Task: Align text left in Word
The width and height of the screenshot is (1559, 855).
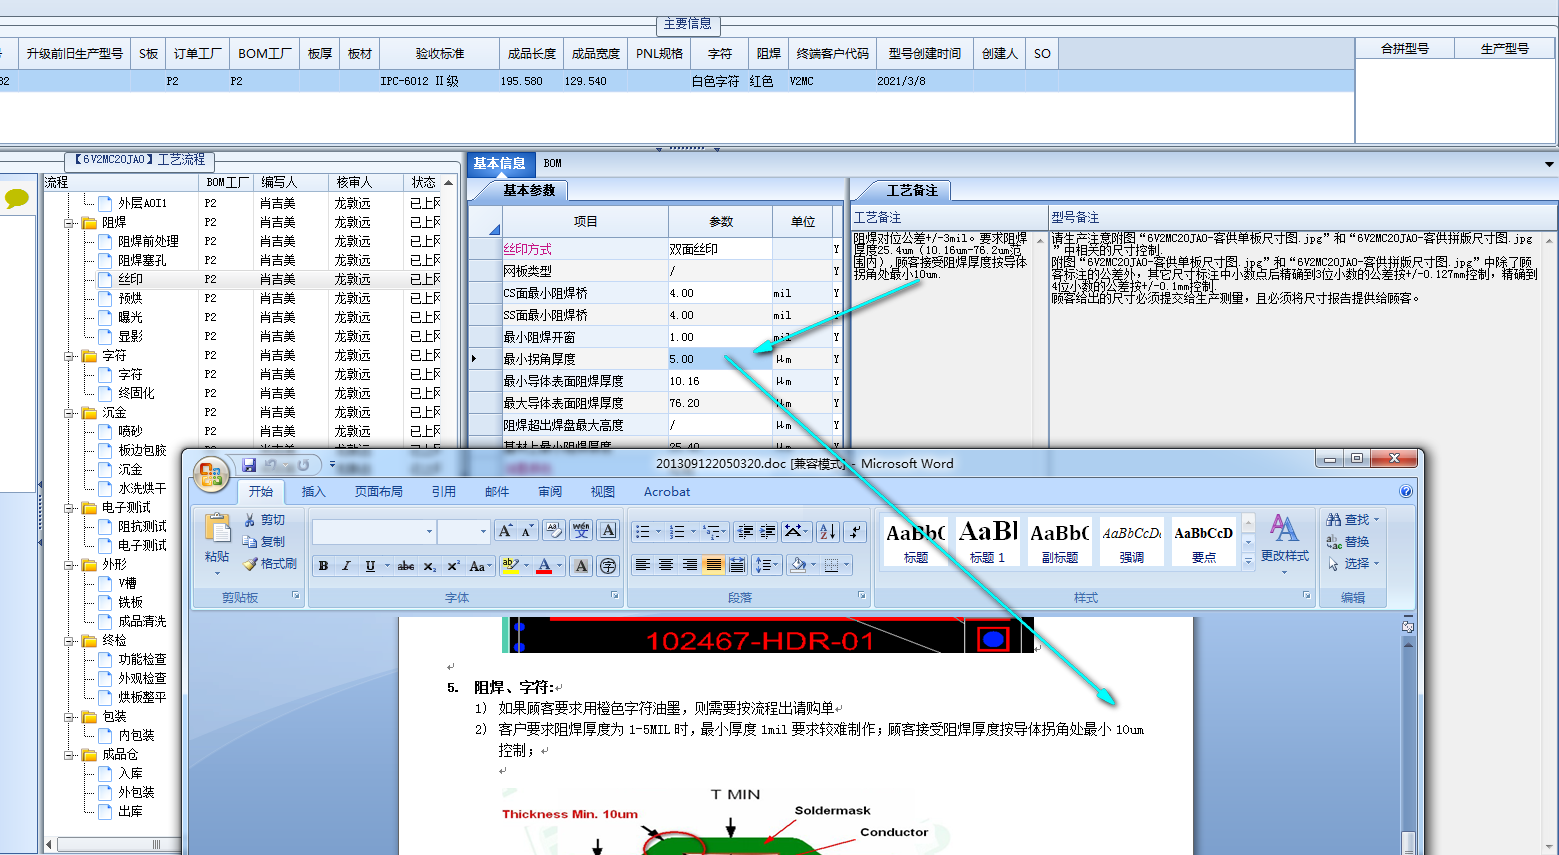Action: coord(642,565)
